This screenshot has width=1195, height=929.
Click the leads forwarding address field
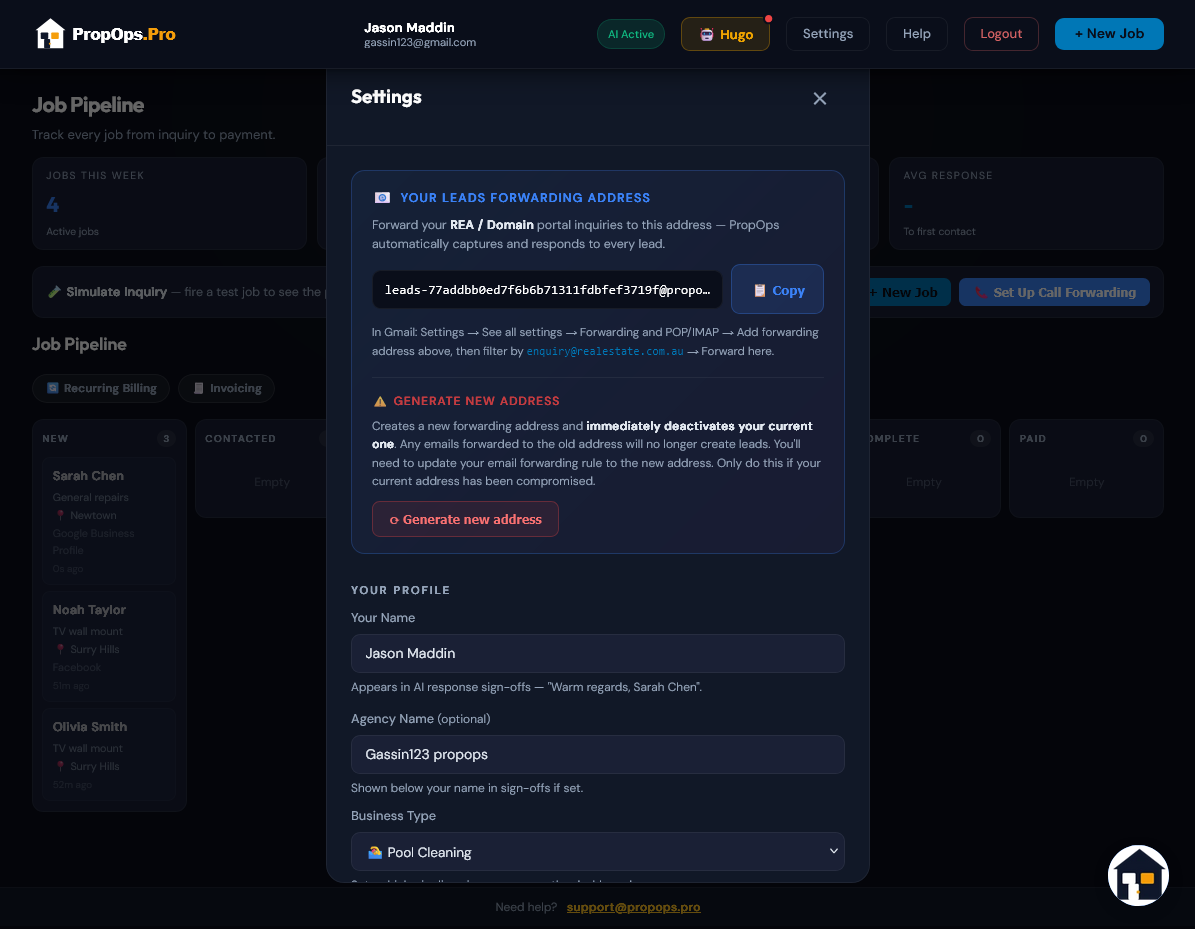pos(547,290)
